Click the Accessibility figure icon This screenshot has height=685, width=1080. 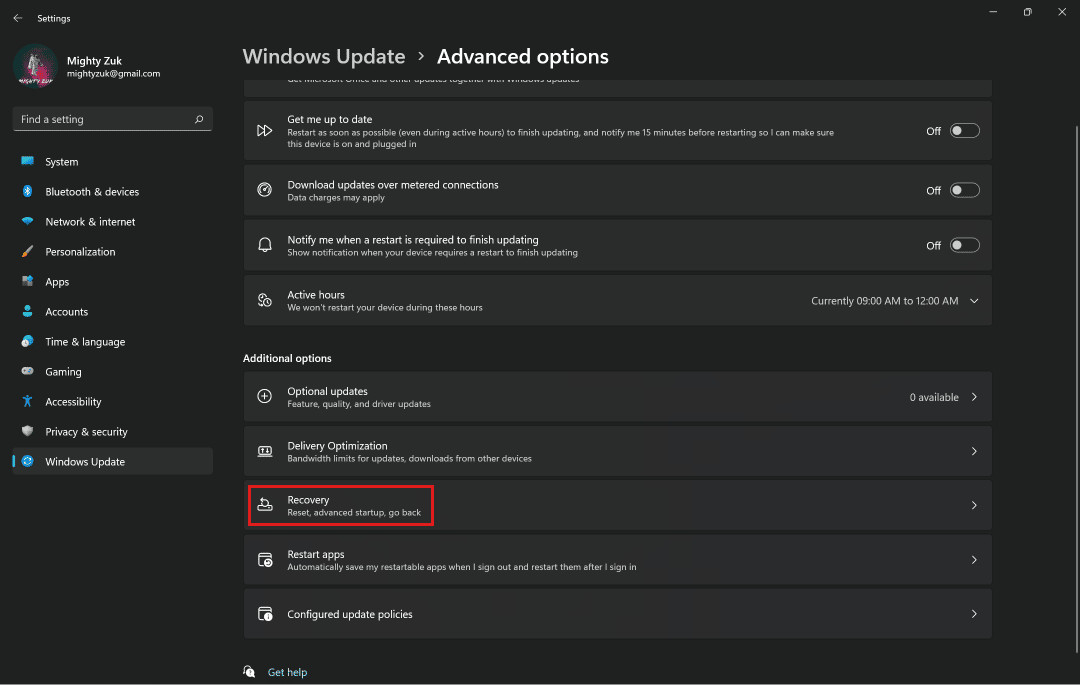(28, 401)
